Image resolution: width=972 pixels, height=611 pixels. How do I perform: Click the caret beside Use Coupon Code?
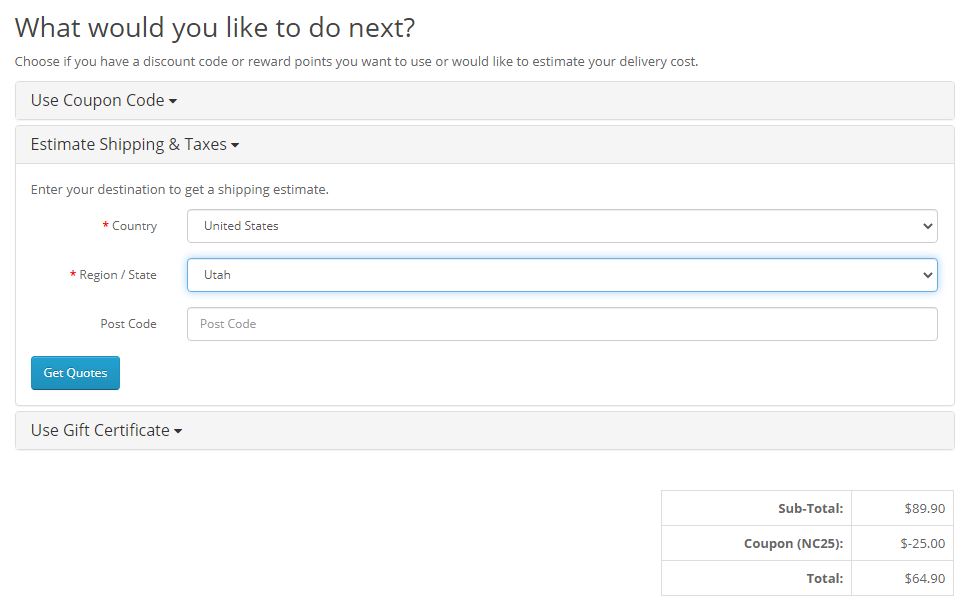point(173,102)
